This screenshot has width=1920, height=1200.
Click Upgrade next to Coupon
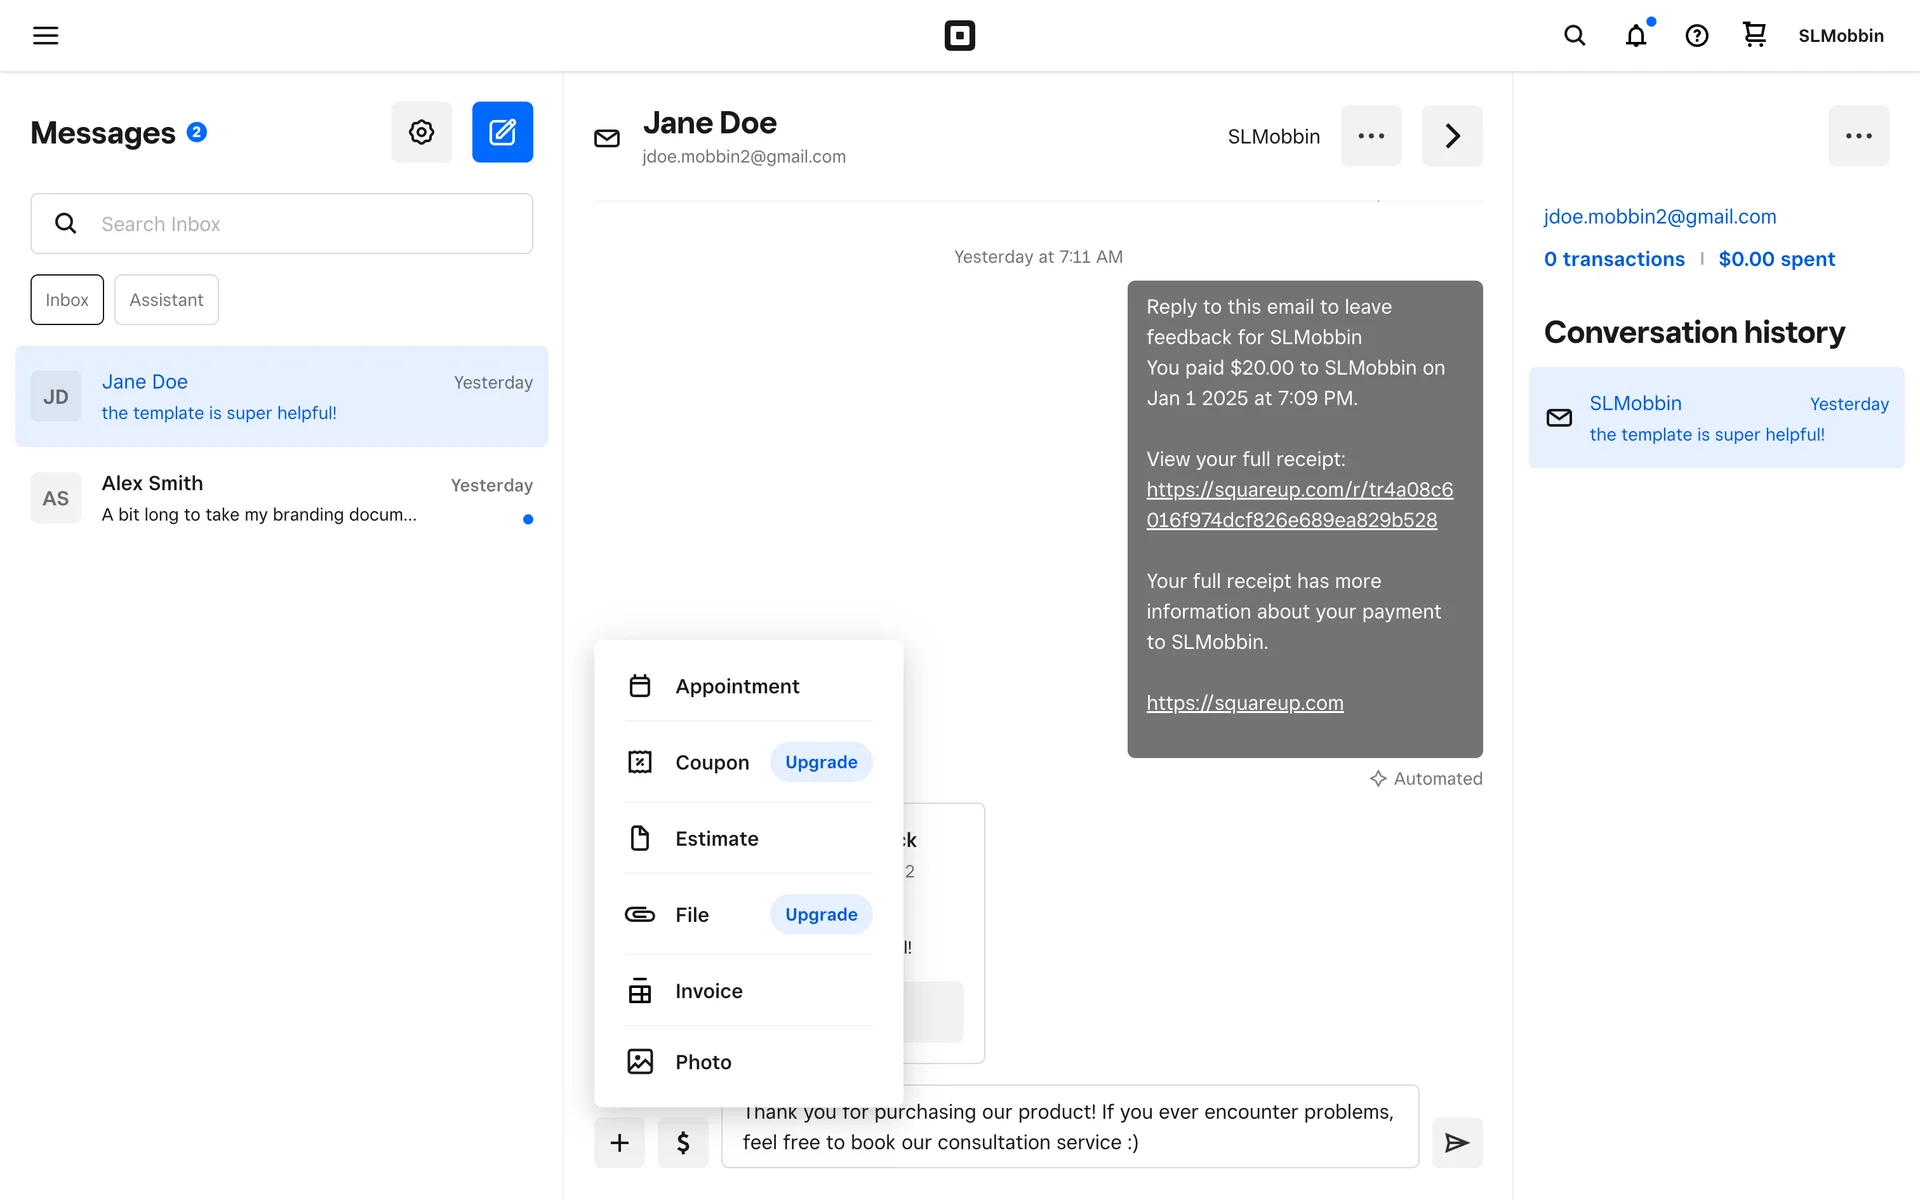click(821, 762)
